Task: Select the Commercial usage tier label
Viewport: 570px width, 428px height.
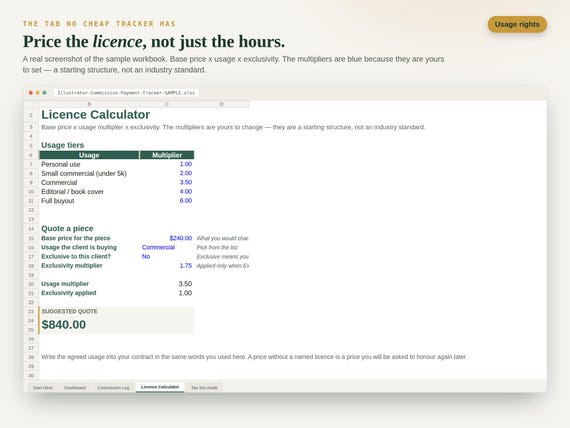Action: click(x=59, y=183)
